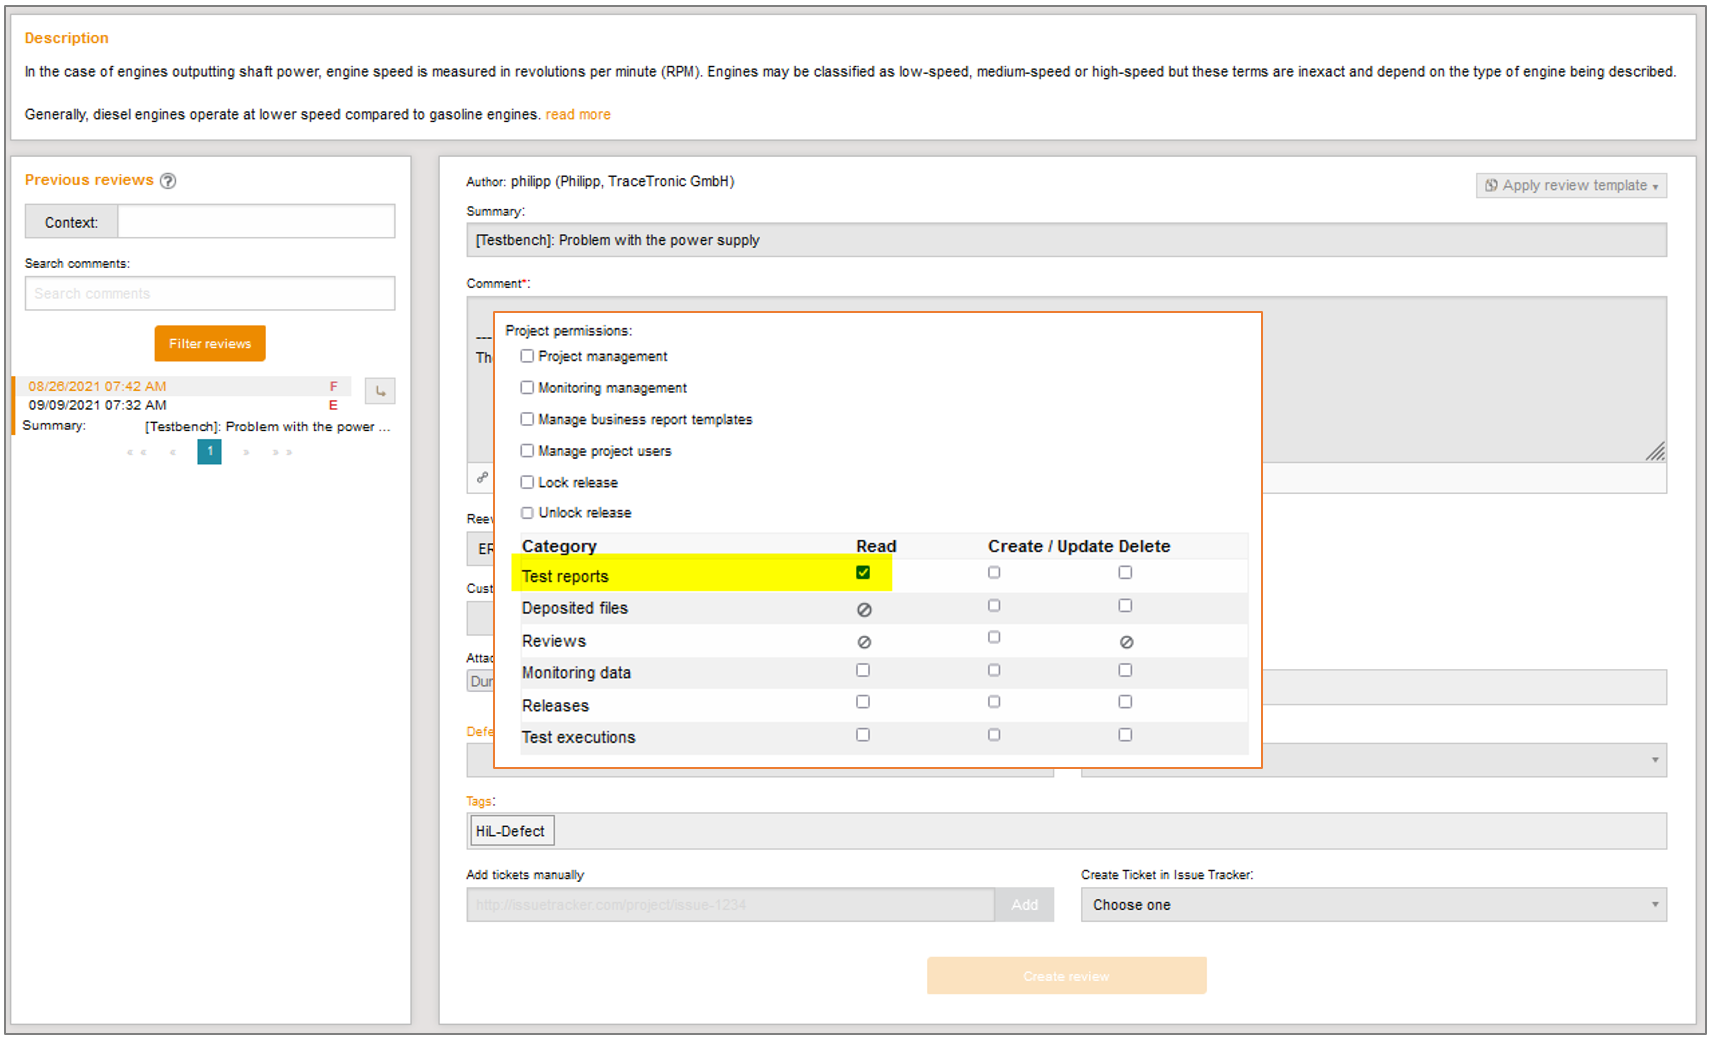Click the blocked Read icon for Deposited files
This screenshot has width=1712, height=1040.
[864, 609]
